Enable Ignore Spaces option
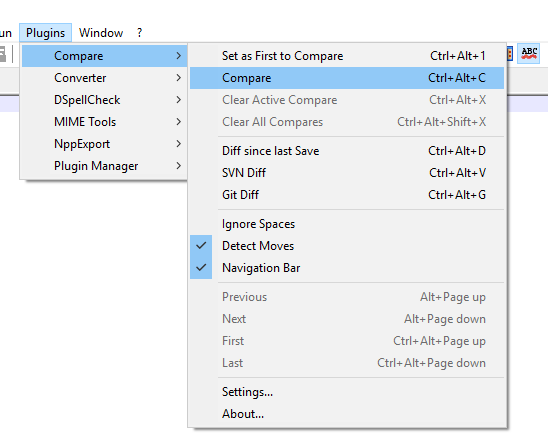Screen dimensions: 548x446 point(347,224)
